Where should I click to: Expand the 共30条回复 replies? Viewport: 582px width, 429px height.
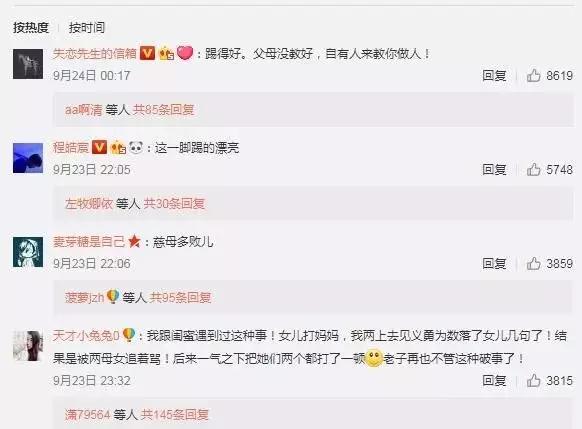[x=174, y=204]
